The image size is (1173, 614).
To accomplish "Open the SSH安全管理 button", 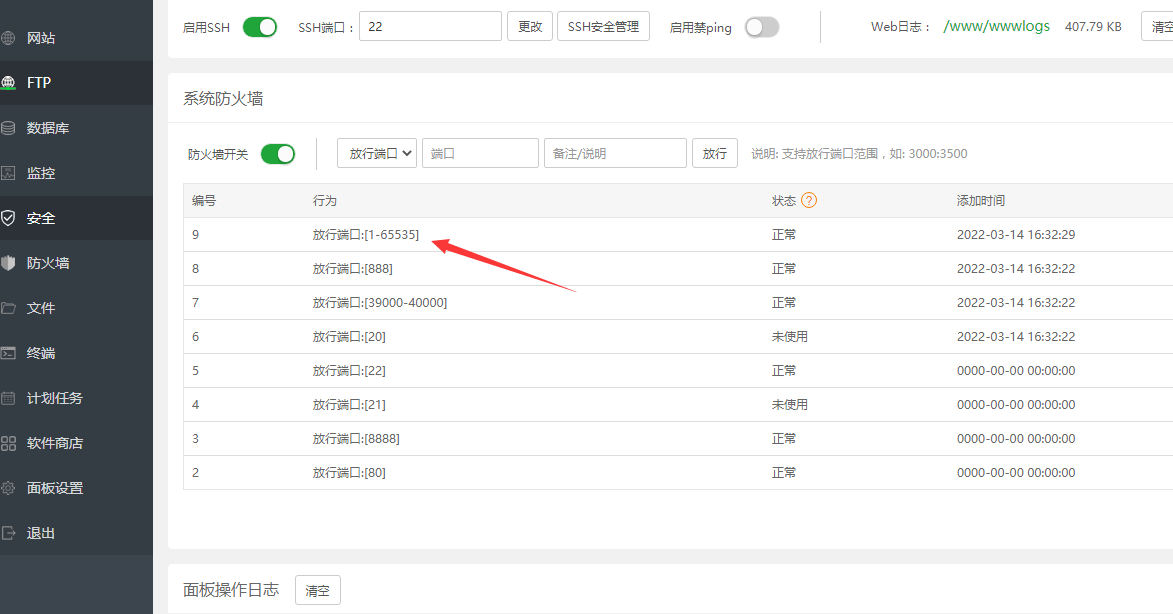I will [x=603, y=27].
